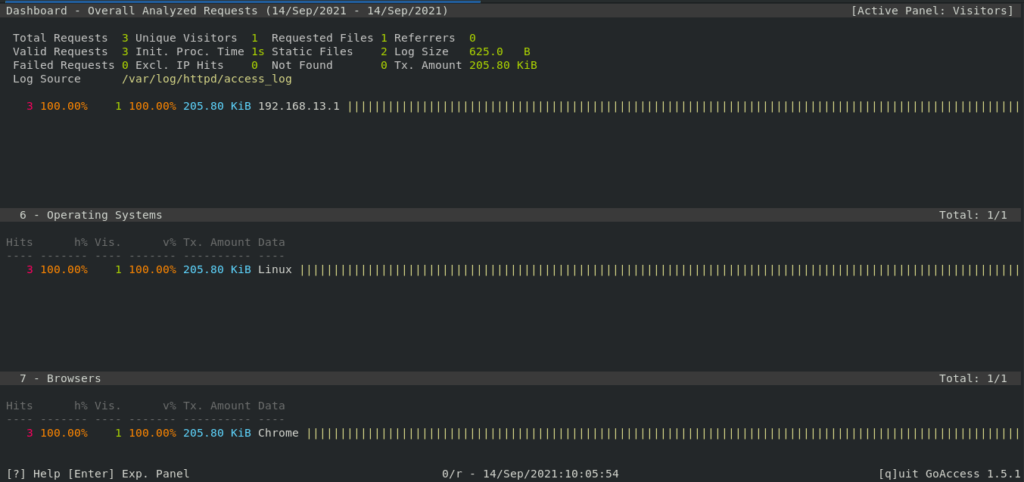
Task: Click the Init. Proc. Time label
Action: click(x=189, y=52)
